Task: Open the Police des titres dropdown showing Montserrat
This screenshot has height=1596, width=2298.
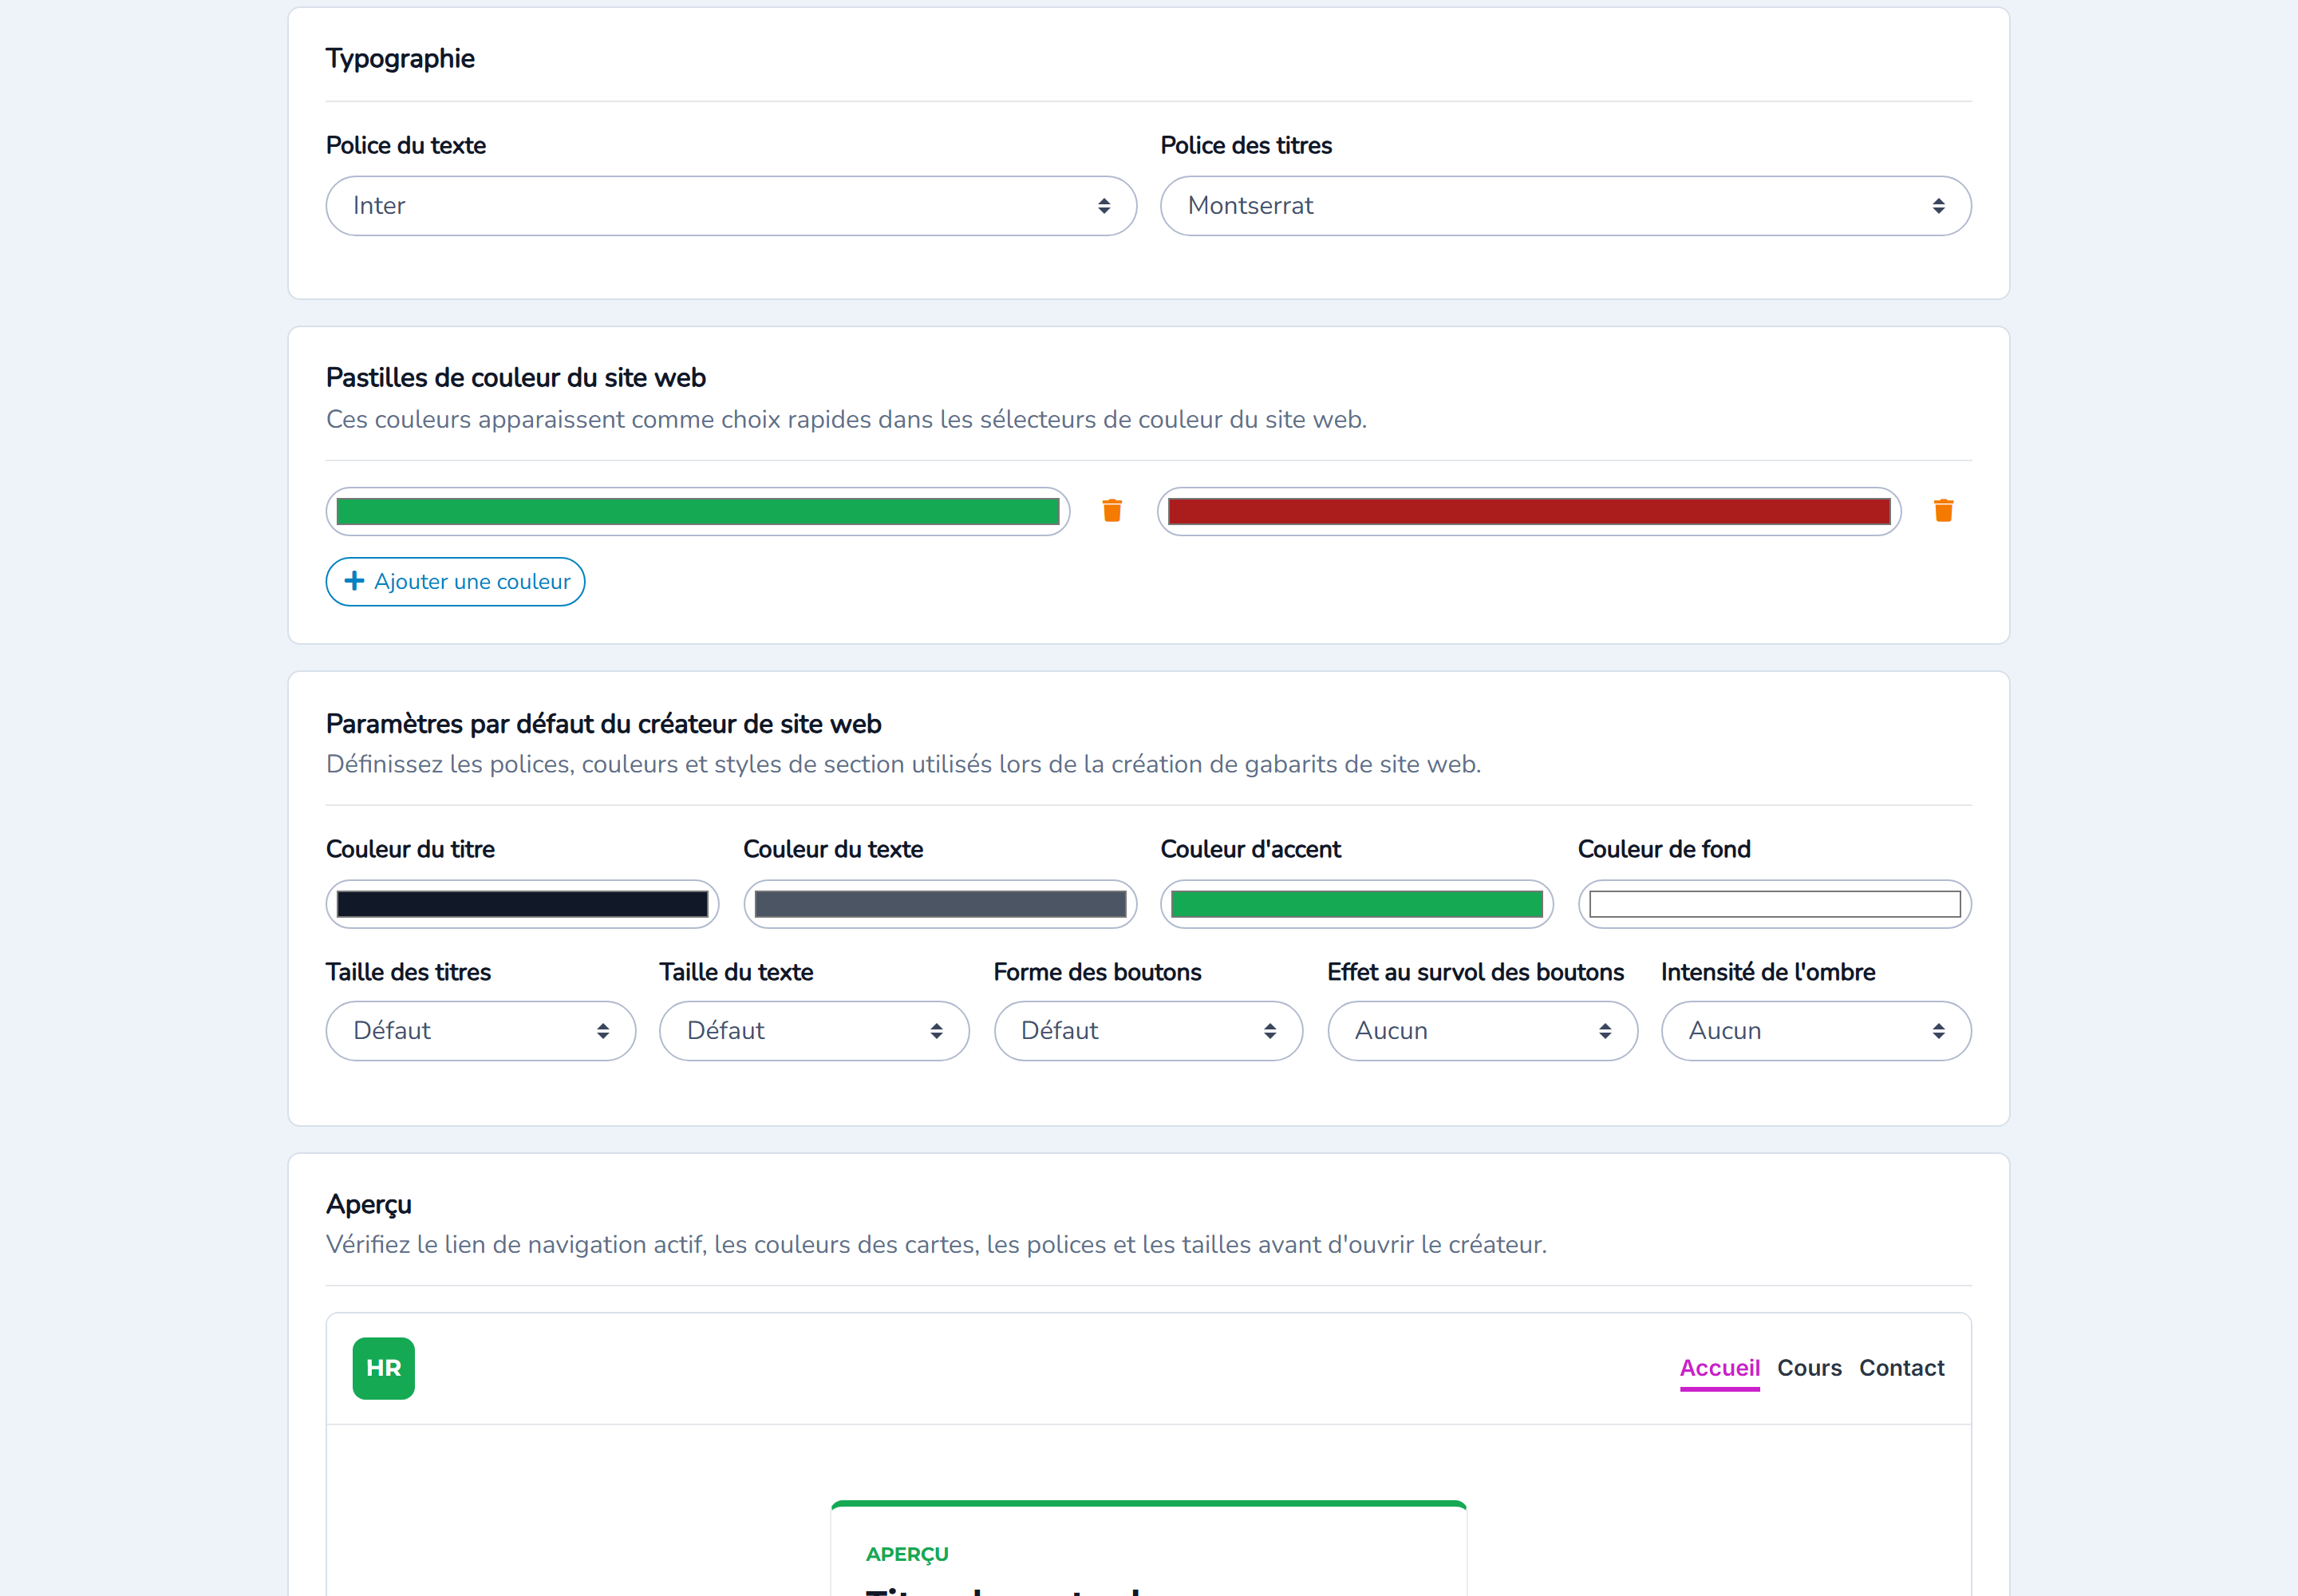Action: [x=1565, y=206]
